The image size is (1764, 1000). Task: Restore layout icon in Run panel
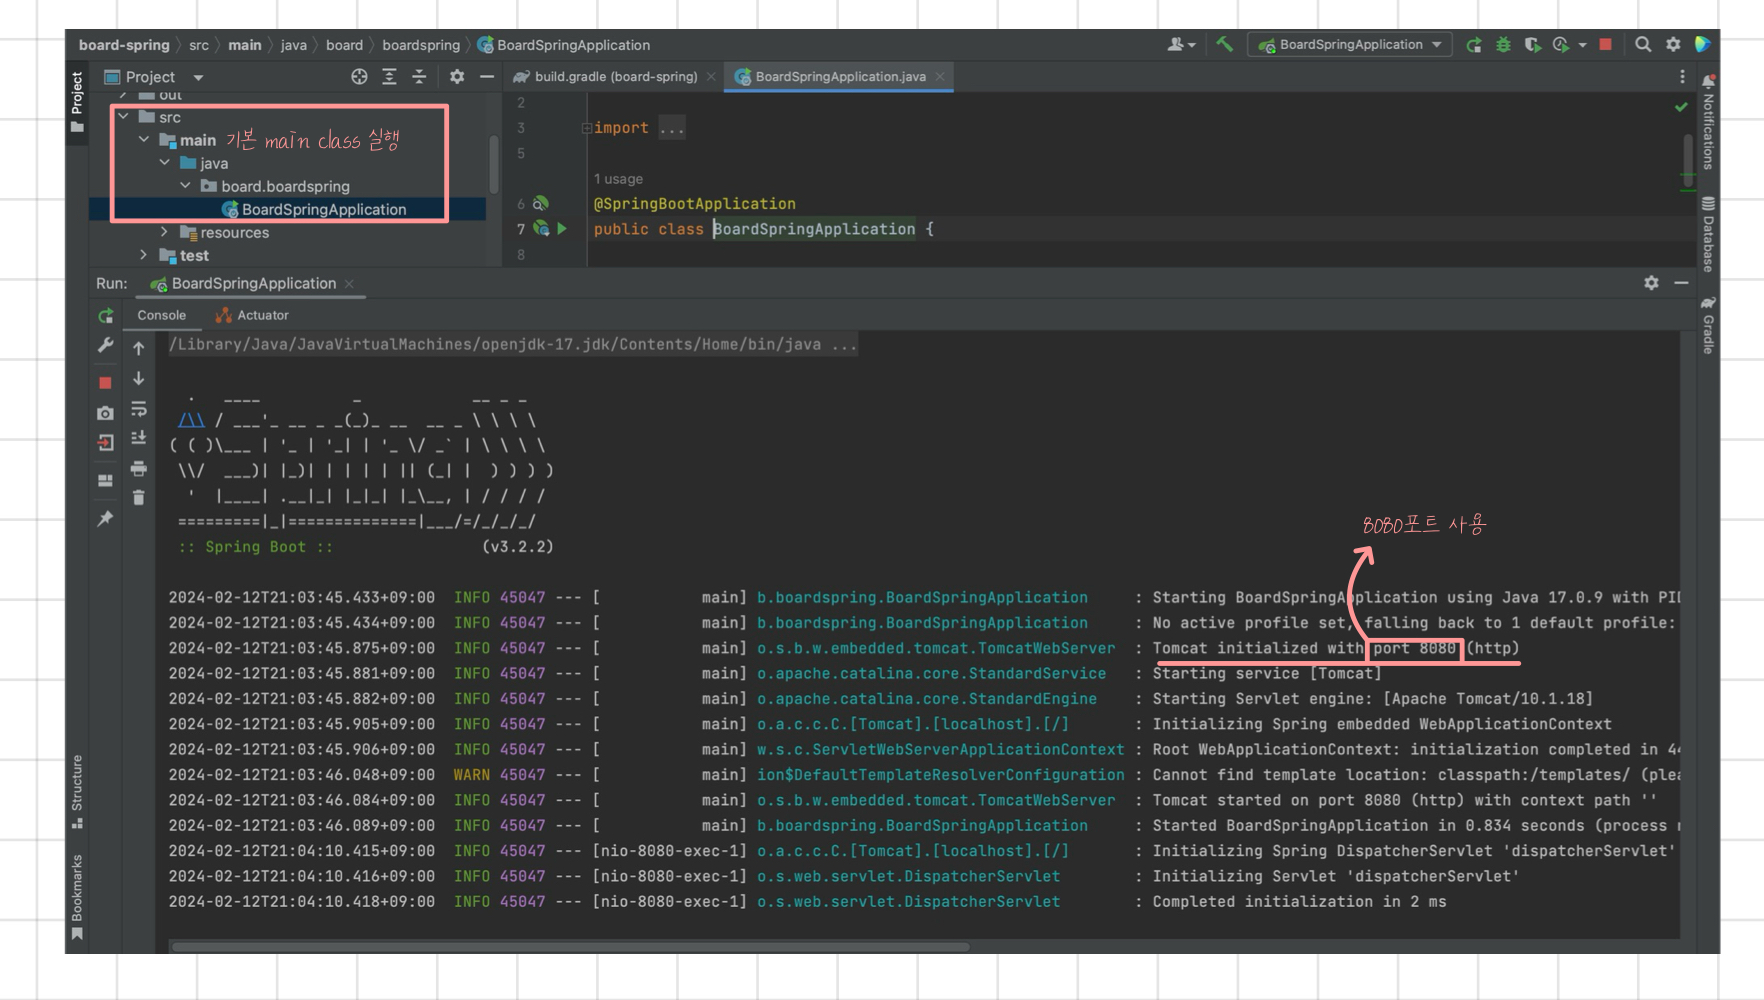106,481
